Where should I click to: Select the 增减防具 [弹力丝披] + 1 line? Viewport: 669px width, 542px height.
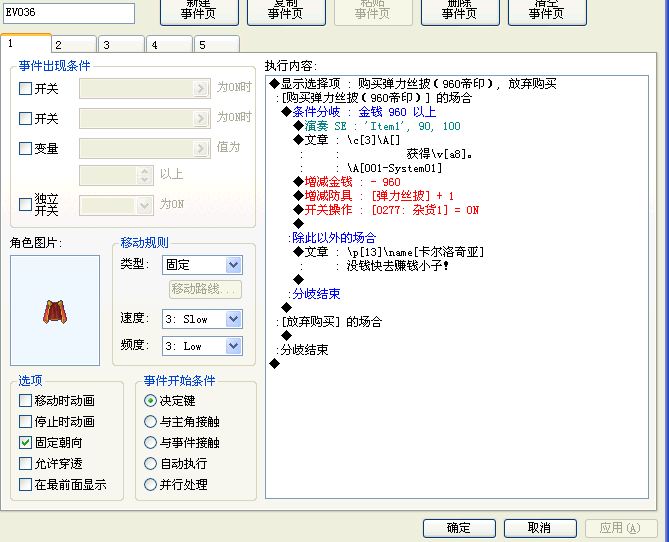pyautogui.click(x=374, y=196)
